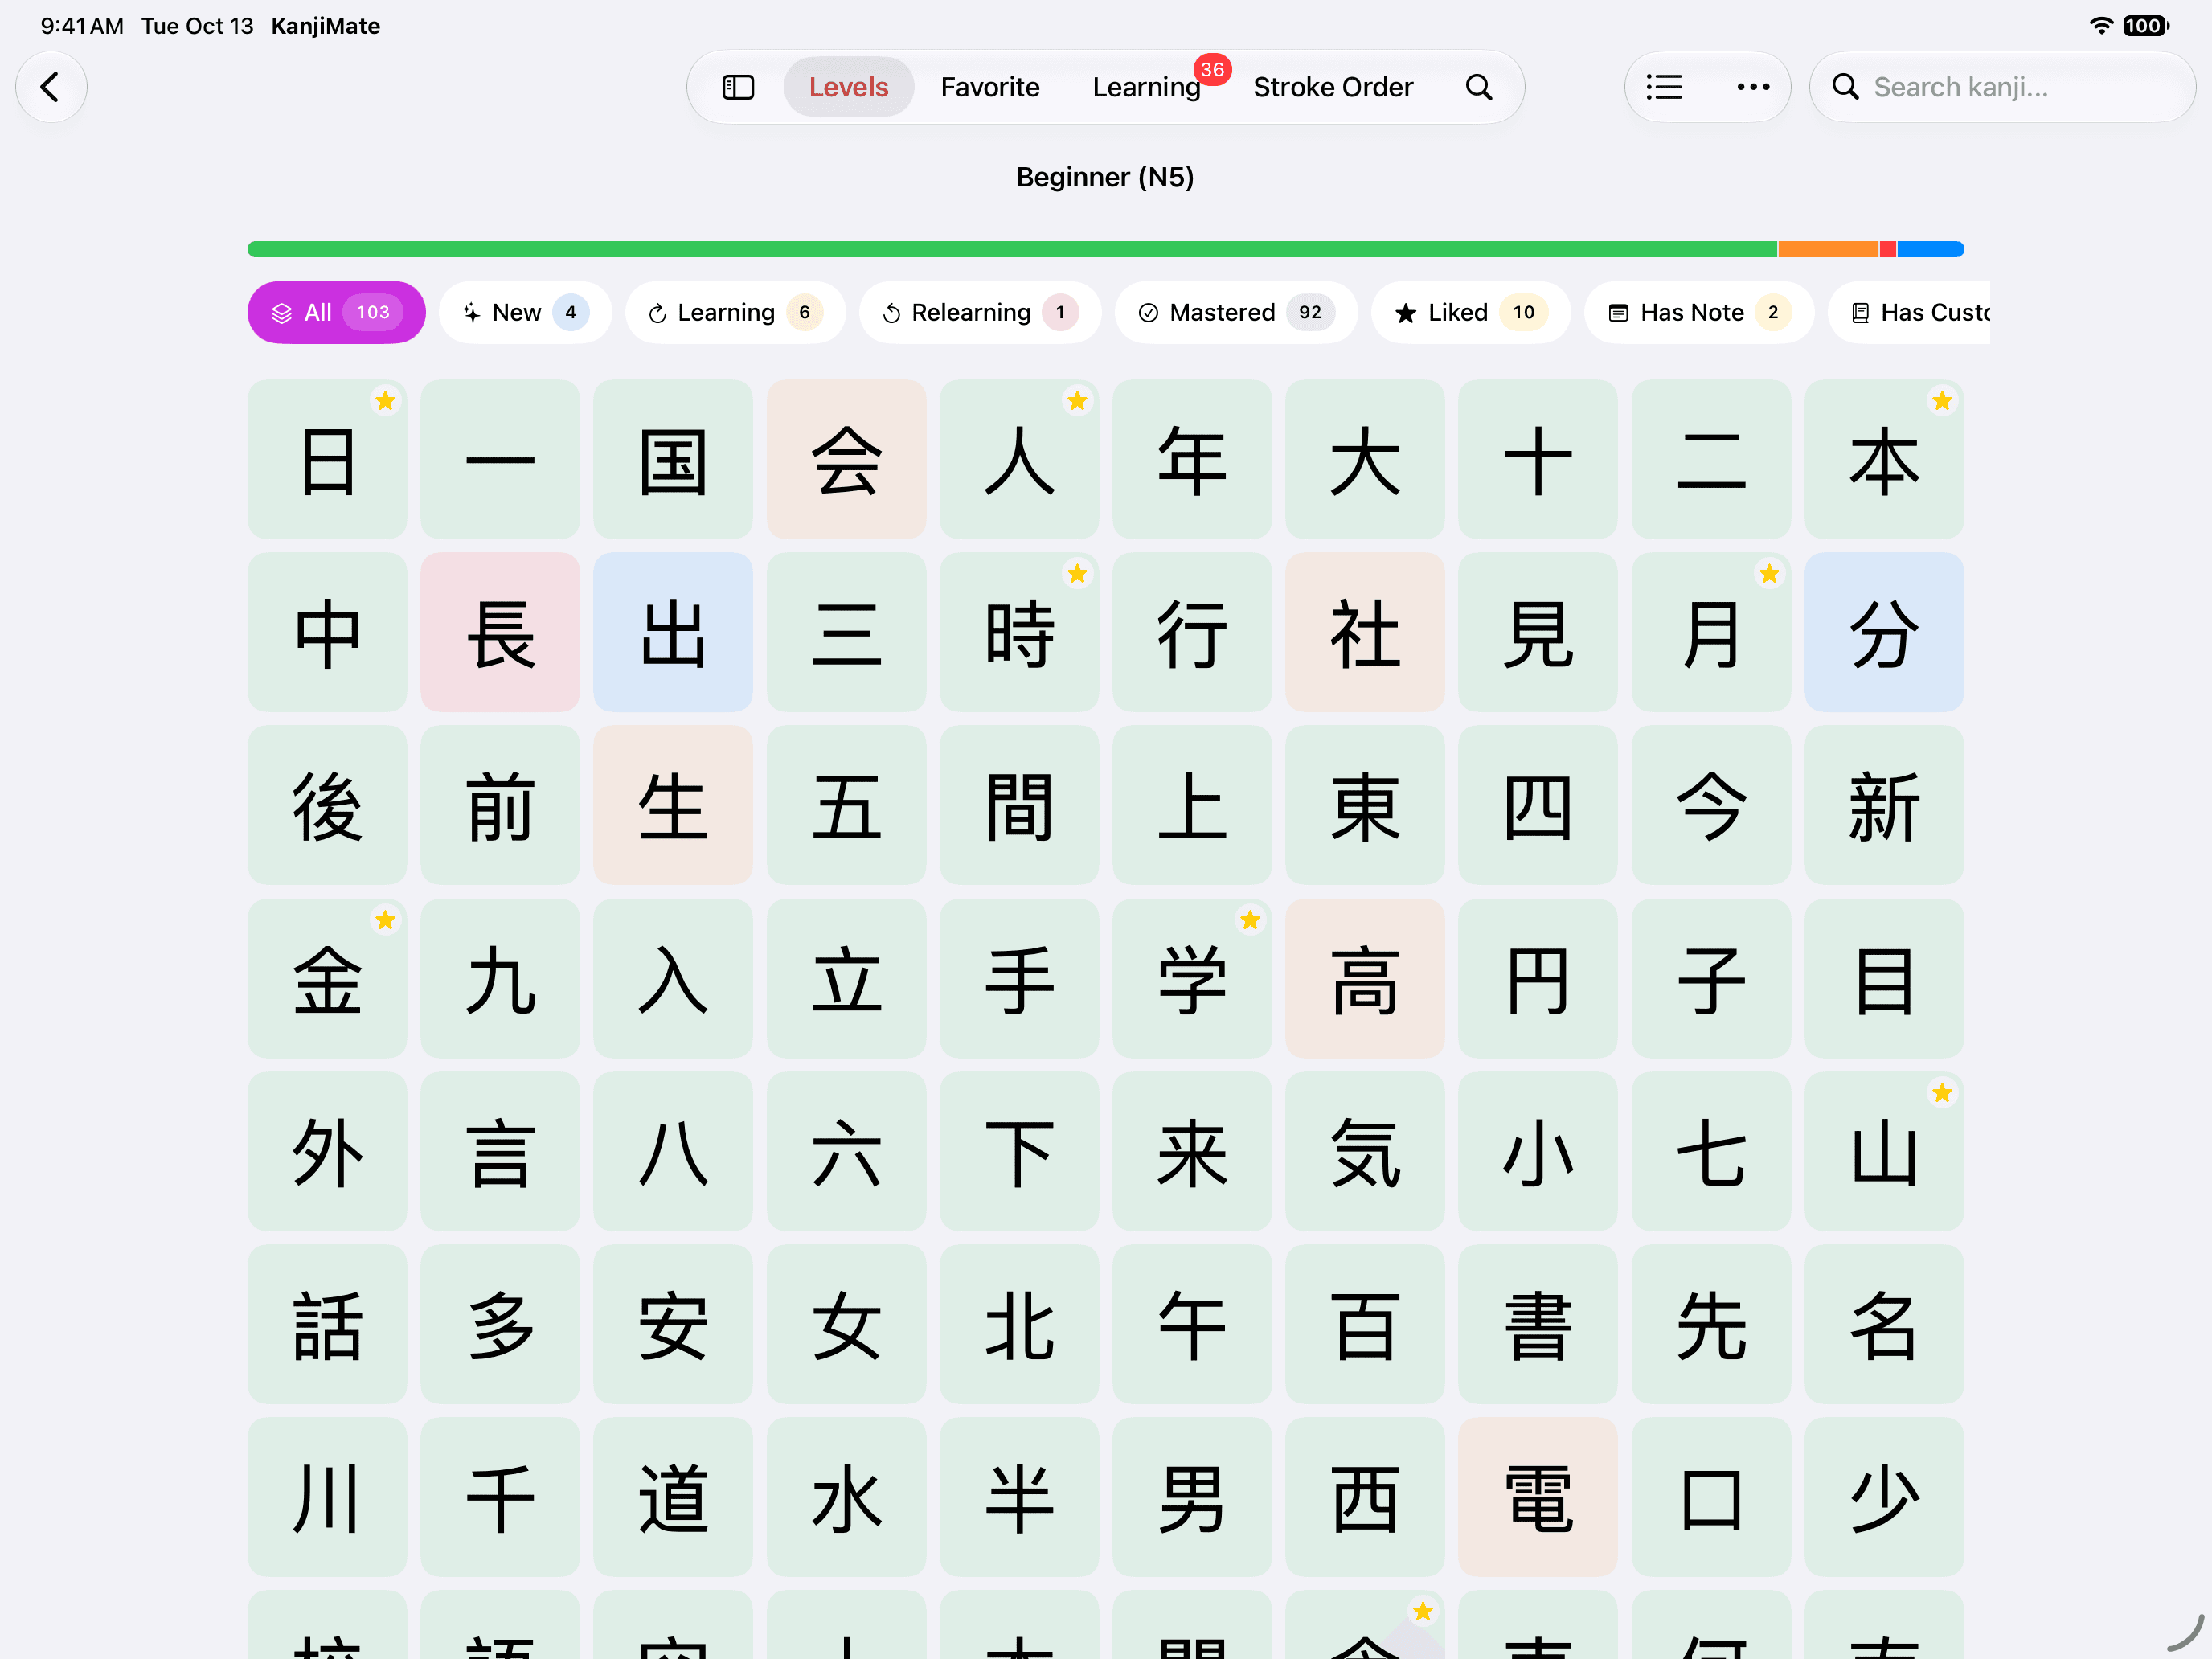Switch to Stroke Order tab
Image resolution: width=2212 pixels, height=1659 pixels.
1333,87
